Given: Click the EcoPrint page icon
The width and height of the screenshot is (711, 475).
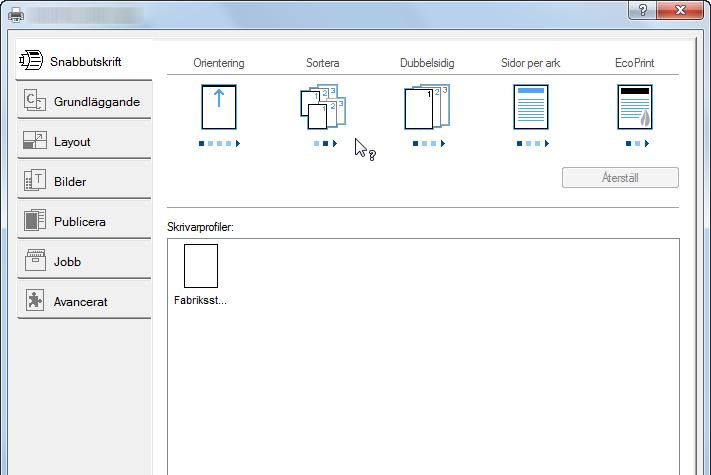Looking at the screenshot, I should (635, 107).
